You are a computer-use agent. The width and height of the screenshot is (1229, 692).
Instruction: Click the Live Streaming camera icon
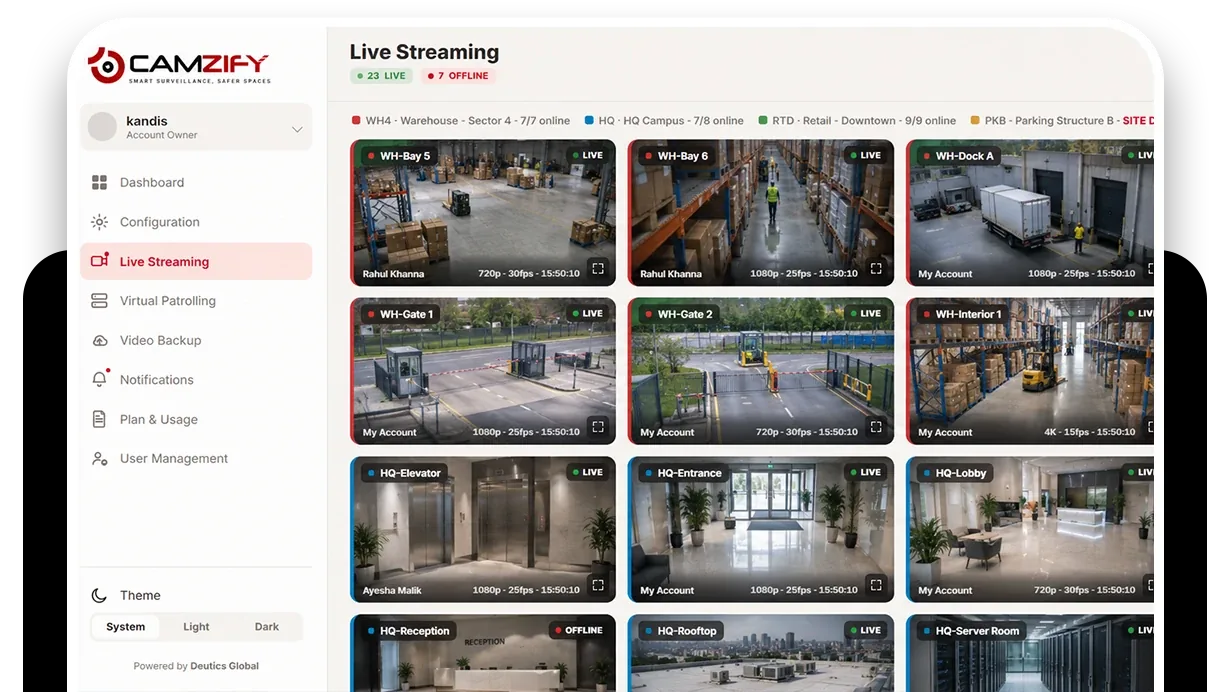click(99, 261)
